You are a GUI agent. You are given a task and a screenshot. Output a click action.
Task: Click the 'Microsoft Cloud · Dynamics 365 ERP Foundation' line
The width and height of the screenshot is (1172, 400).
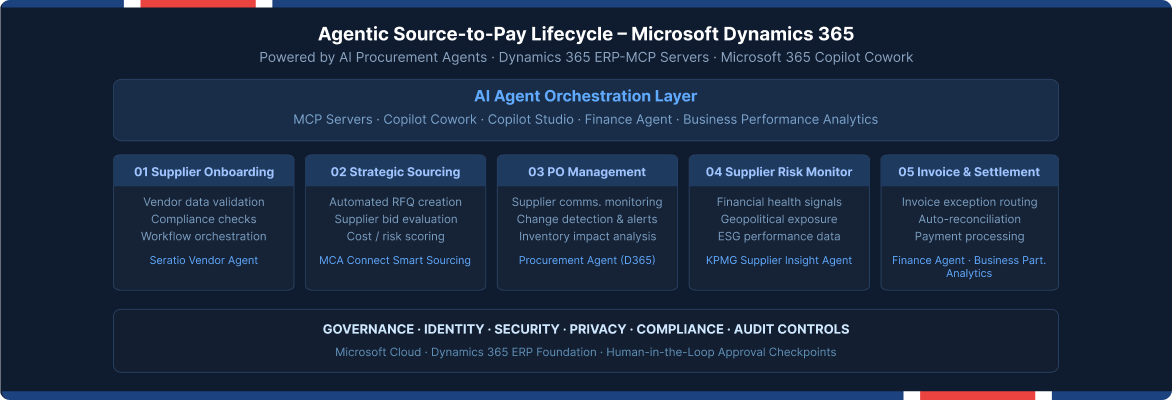coord(586,352)
